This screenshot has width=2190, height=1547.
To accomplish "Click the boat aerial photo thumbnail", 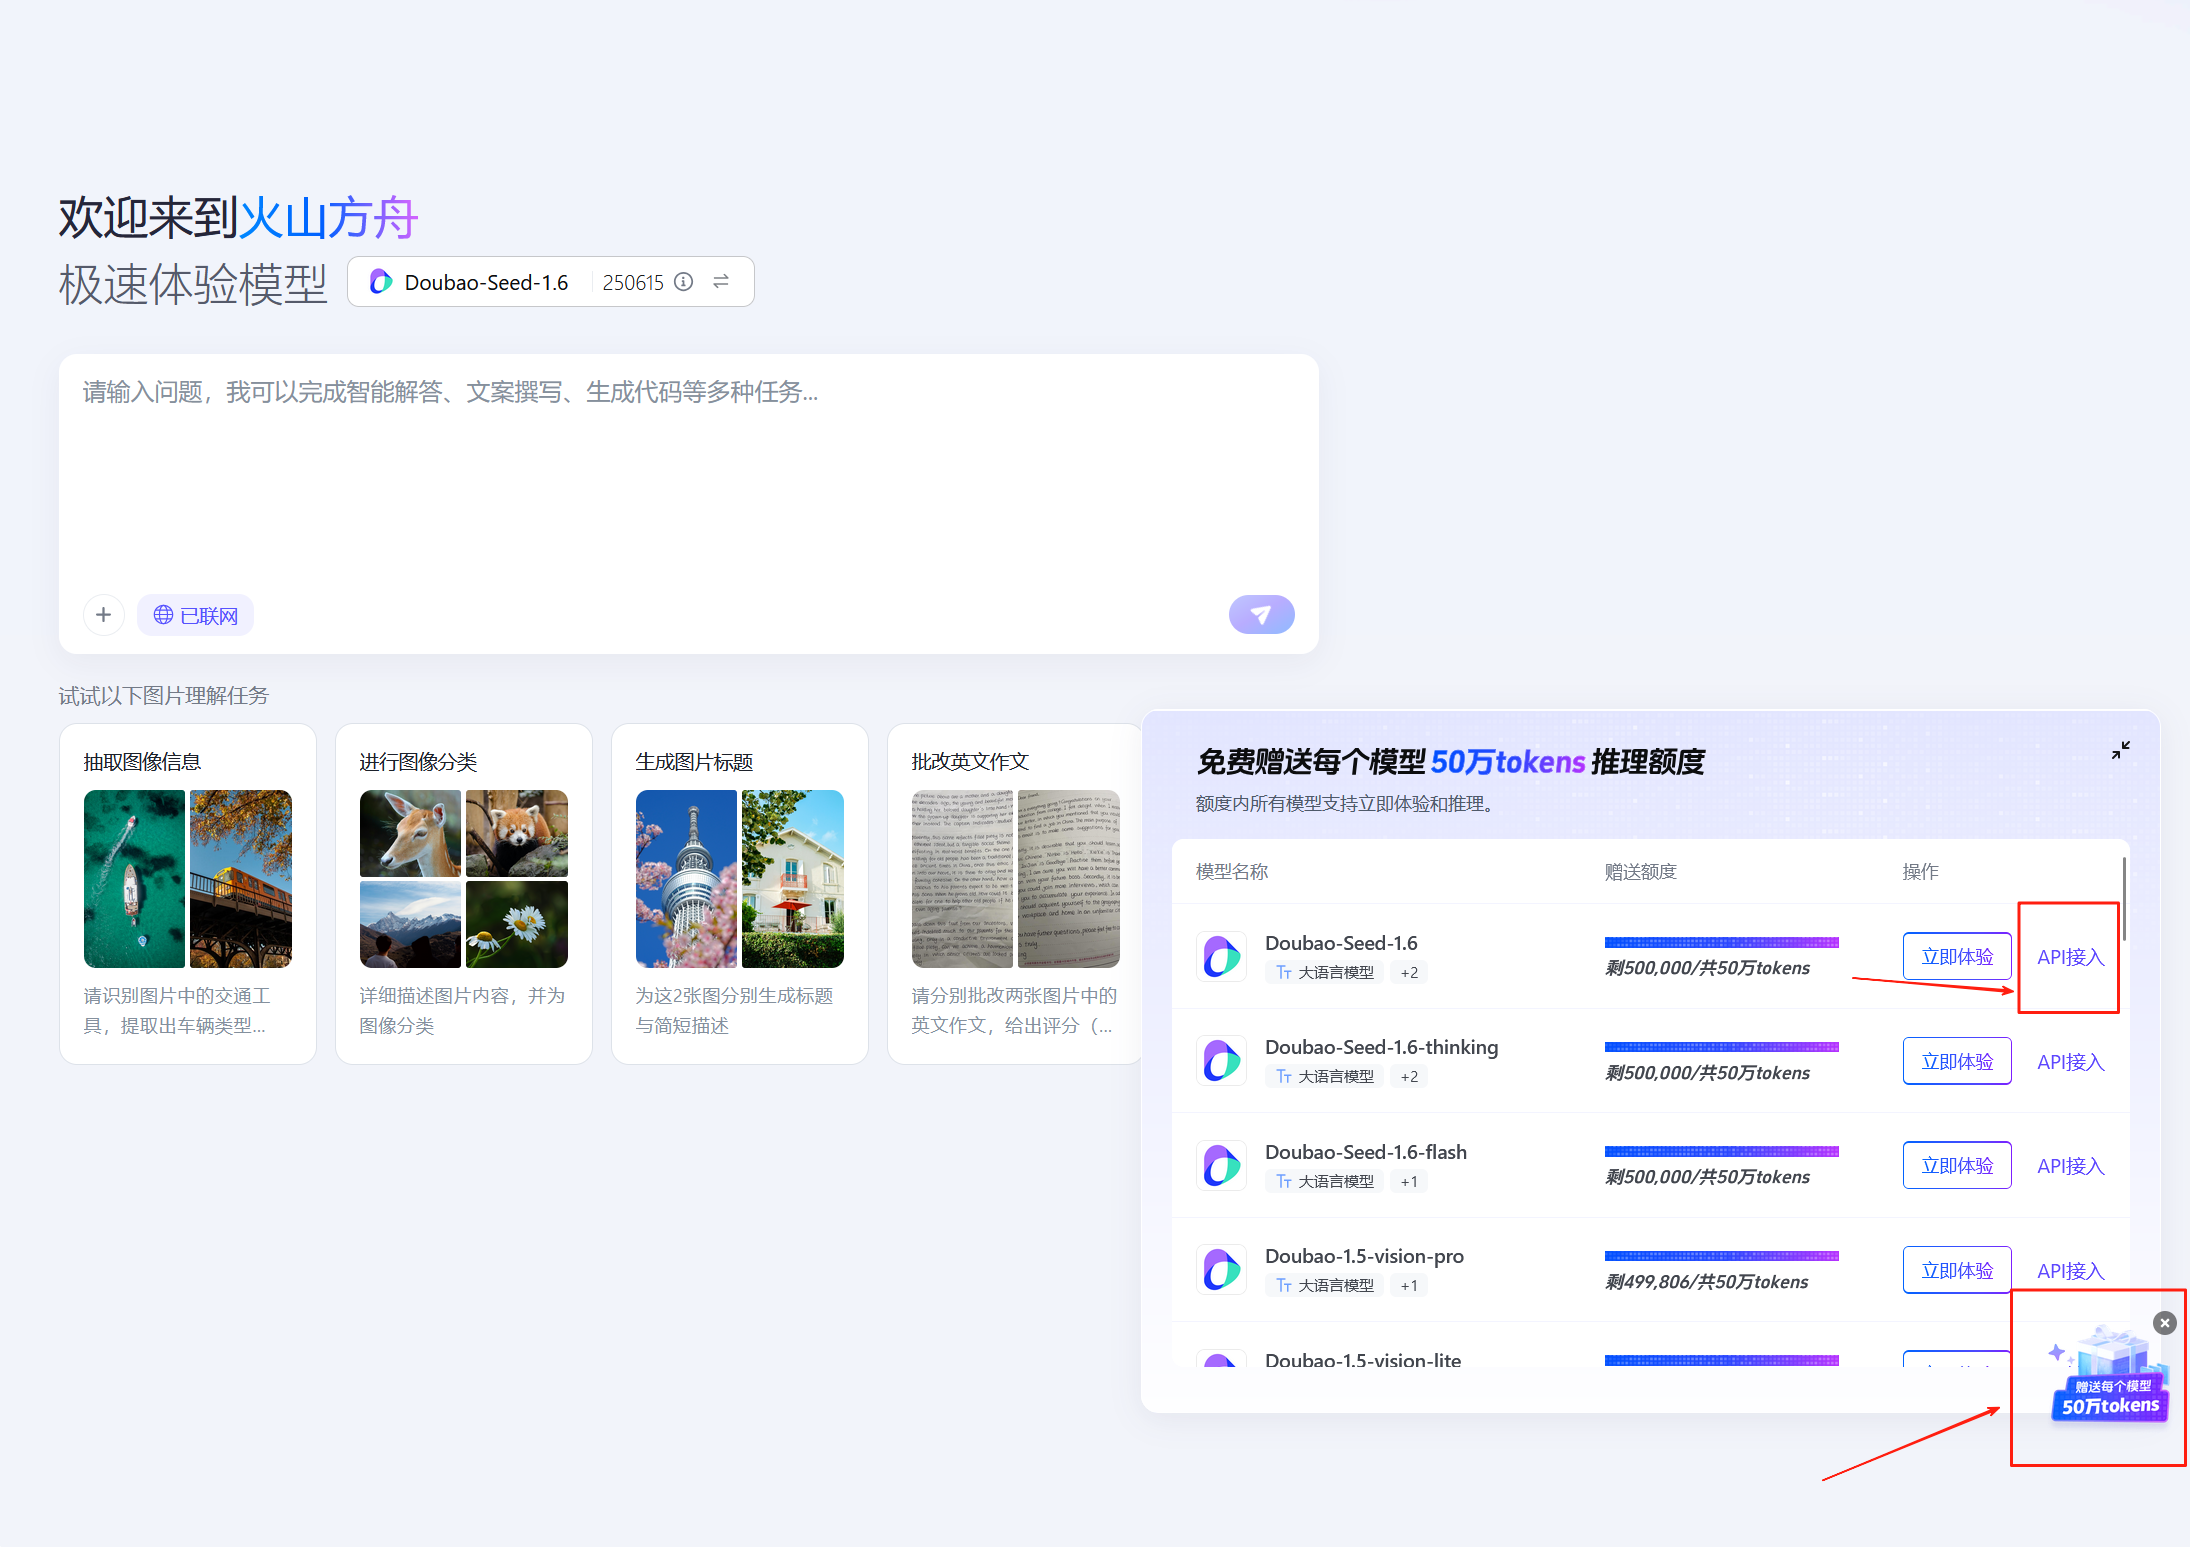I will coord(135,879).
